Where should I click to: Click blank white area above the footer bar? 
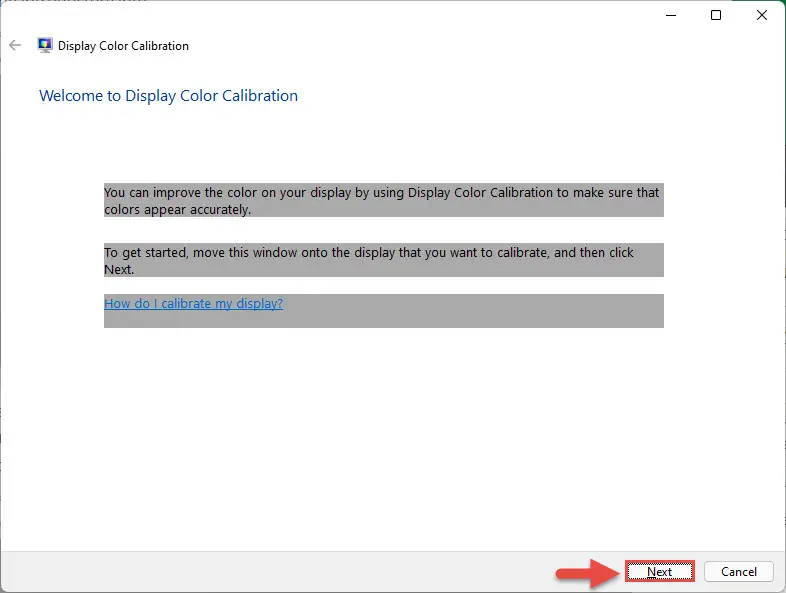(391, 441)
